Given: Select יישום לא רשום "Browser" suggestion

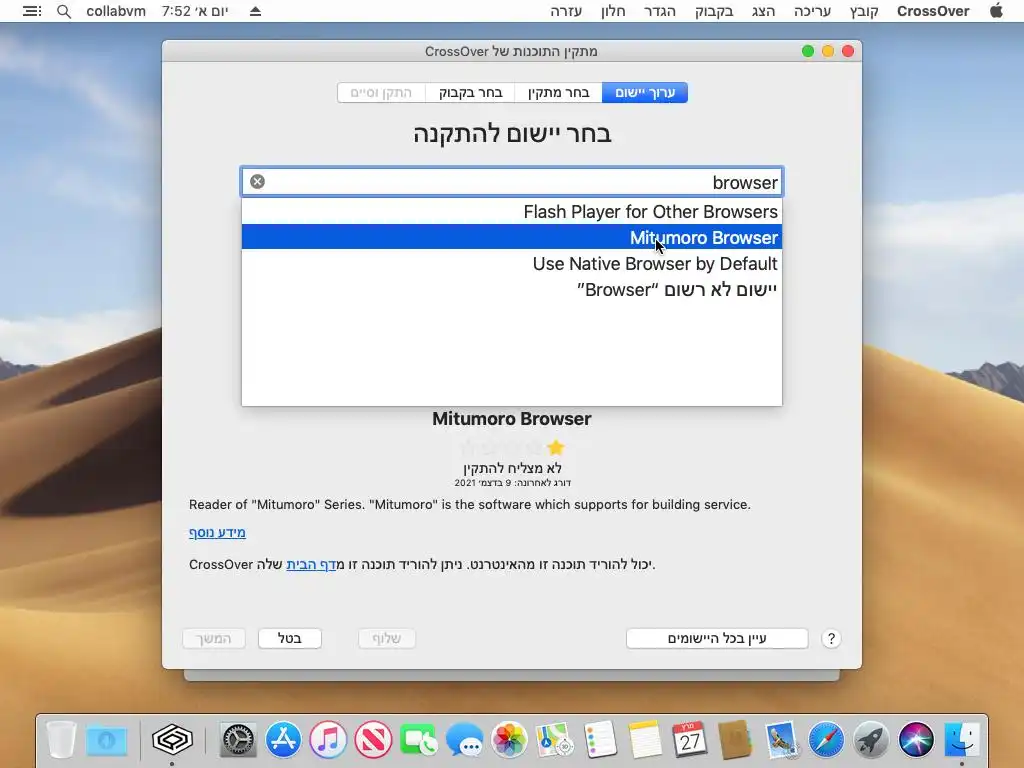Looking at the screenshot, I should click(512, 289).
